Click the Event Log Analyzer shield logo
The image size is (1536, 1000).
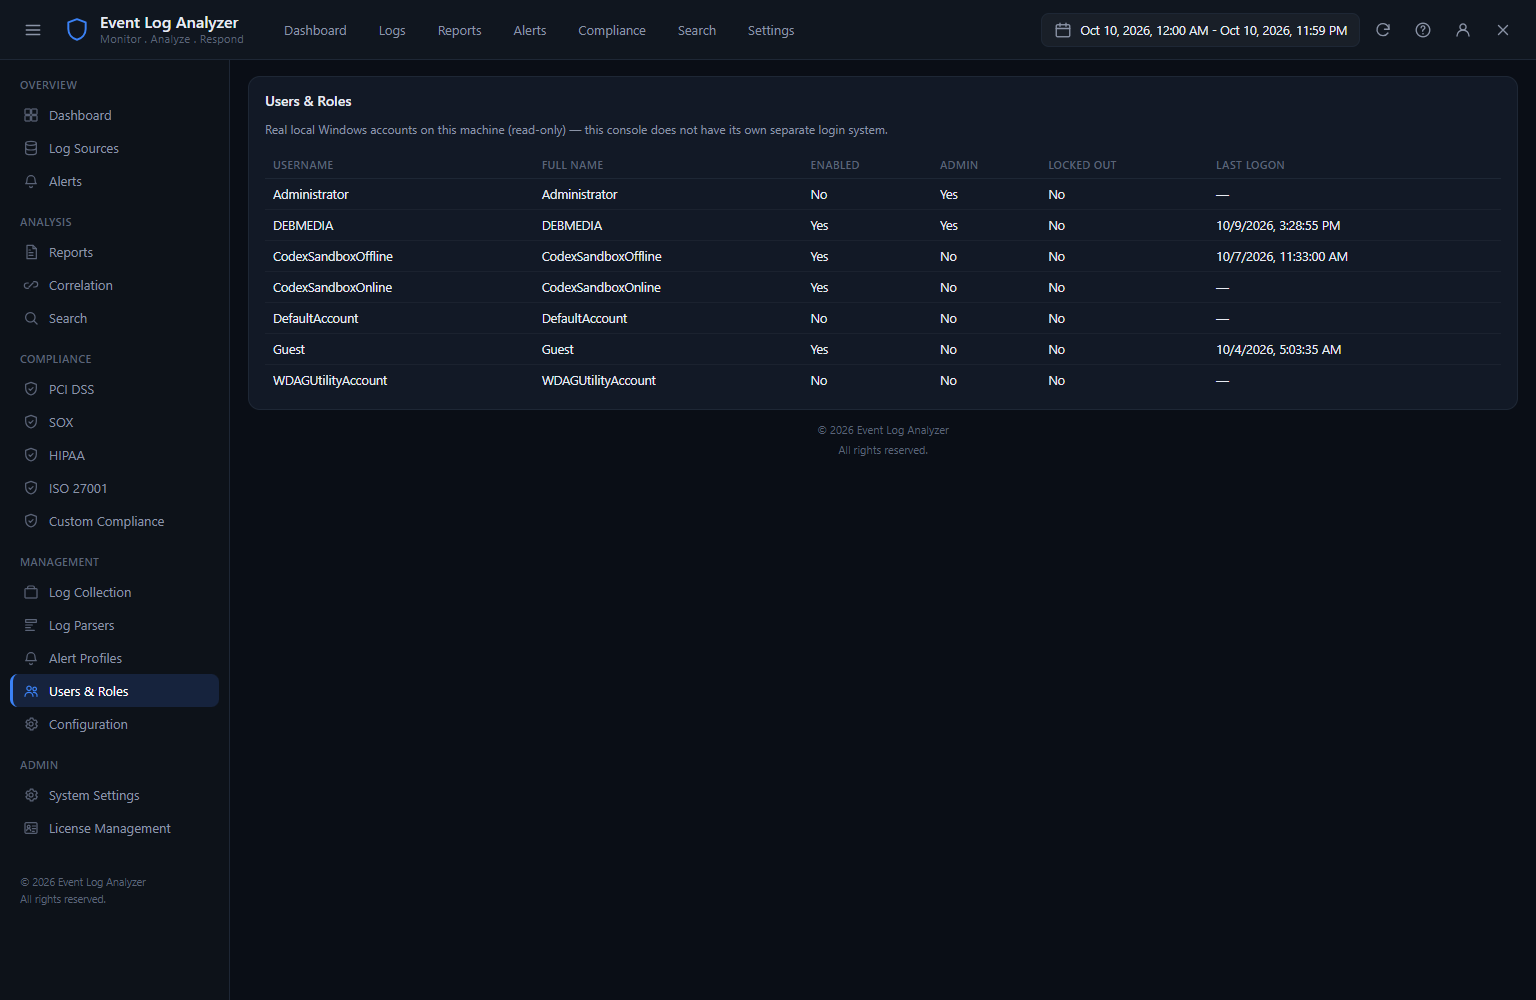[77, 30]
